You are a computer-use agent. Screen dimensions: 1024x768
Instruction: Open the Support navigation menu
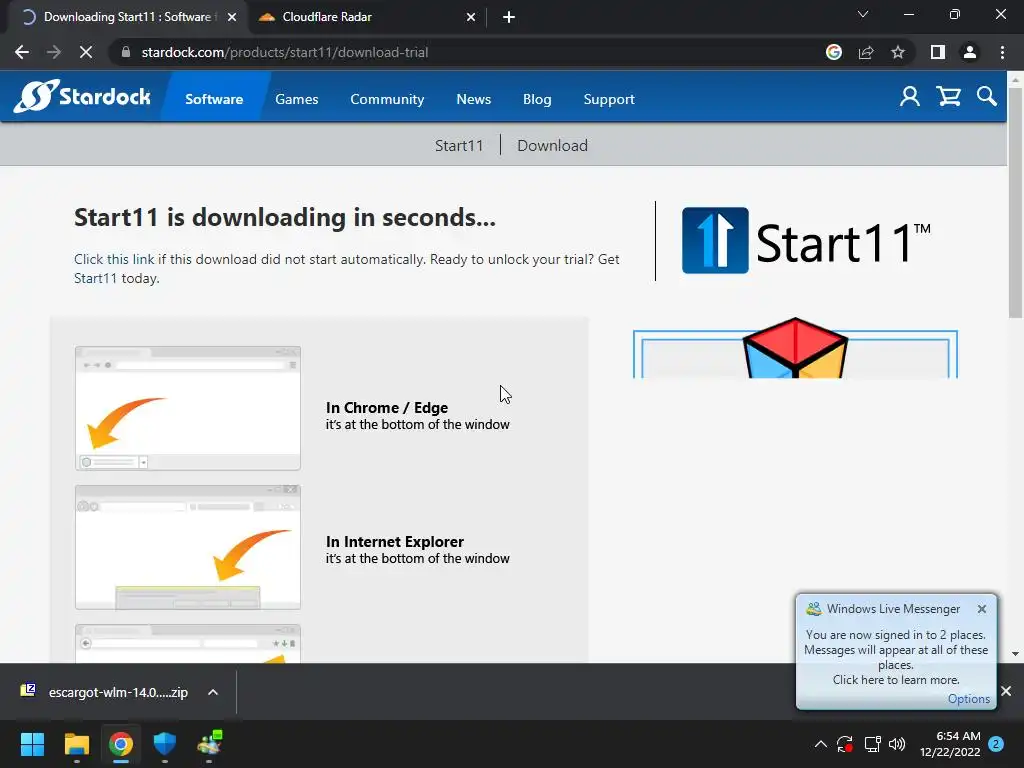click(609, 99)
